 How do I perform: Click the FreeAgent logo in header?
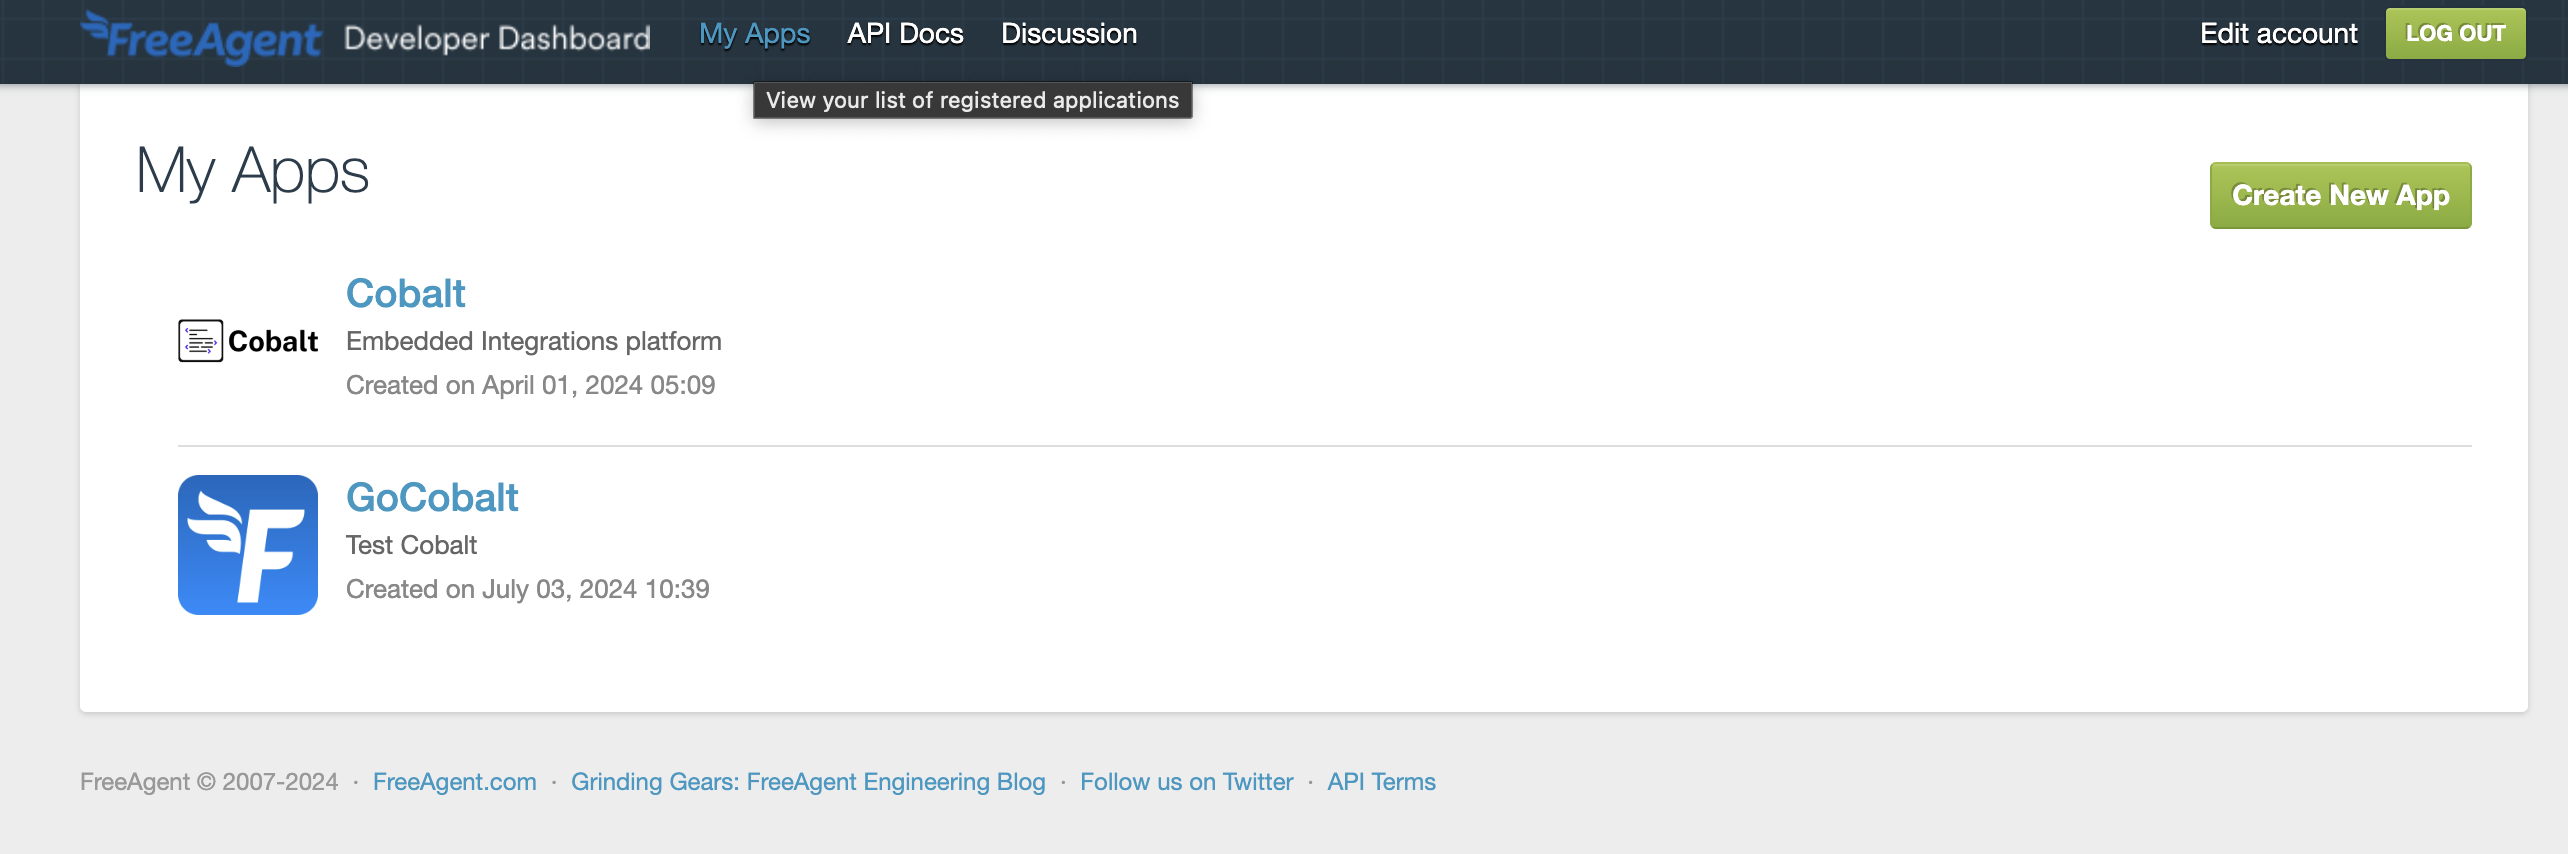pos(201,38)
